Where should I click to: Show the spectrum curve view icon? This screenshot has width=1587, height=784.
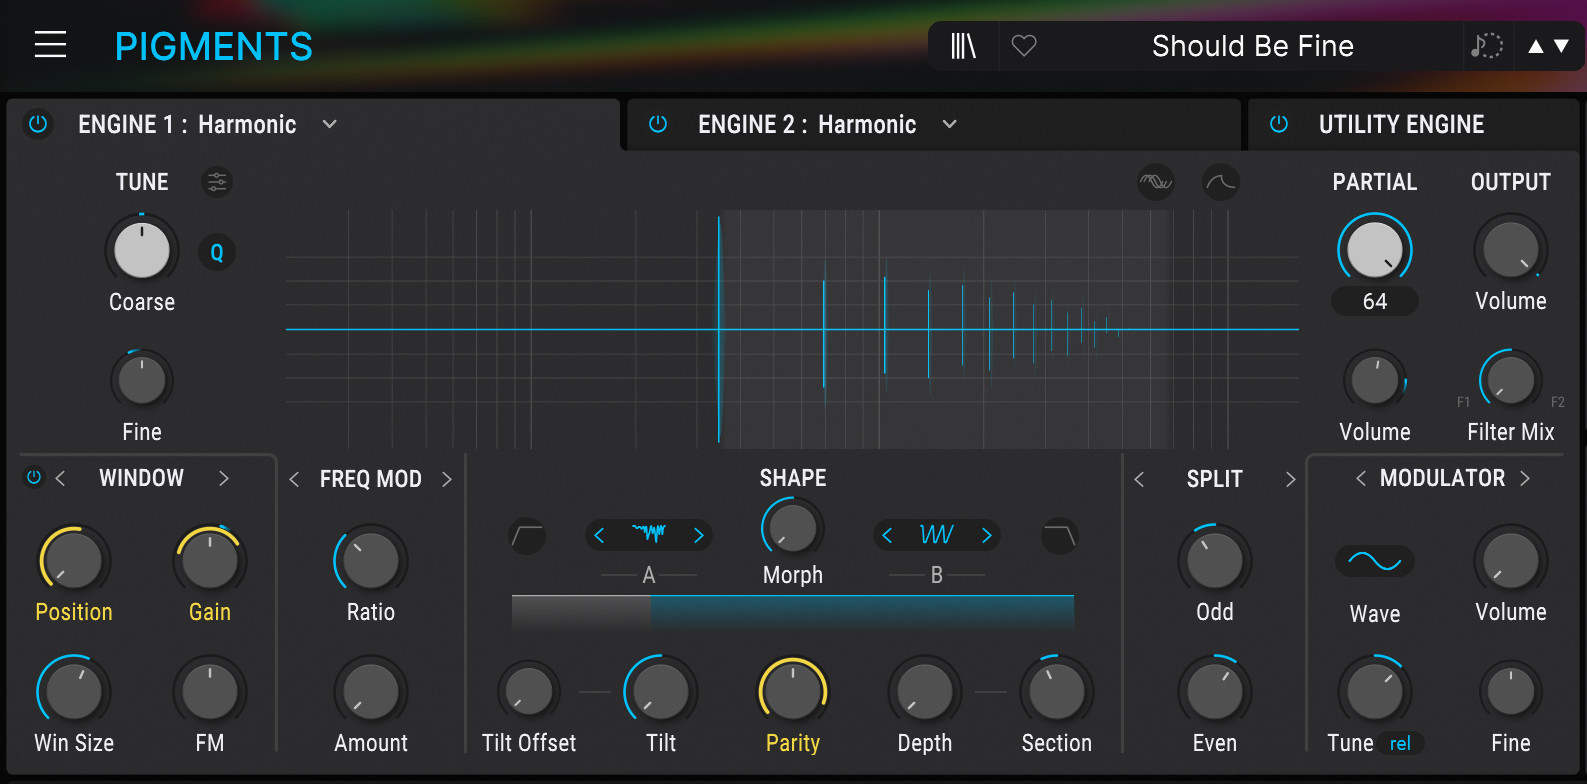[1221, 182]
